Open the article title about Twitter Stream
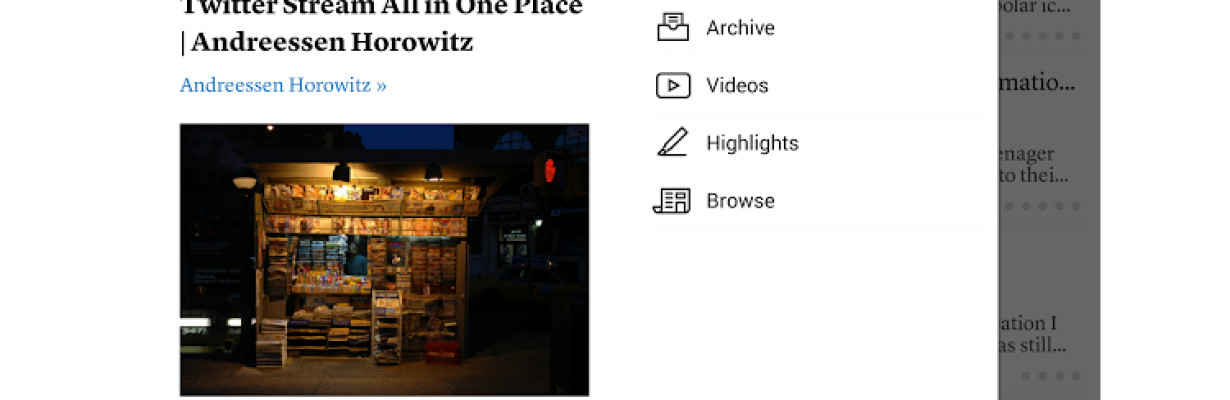 pos(381,26)
